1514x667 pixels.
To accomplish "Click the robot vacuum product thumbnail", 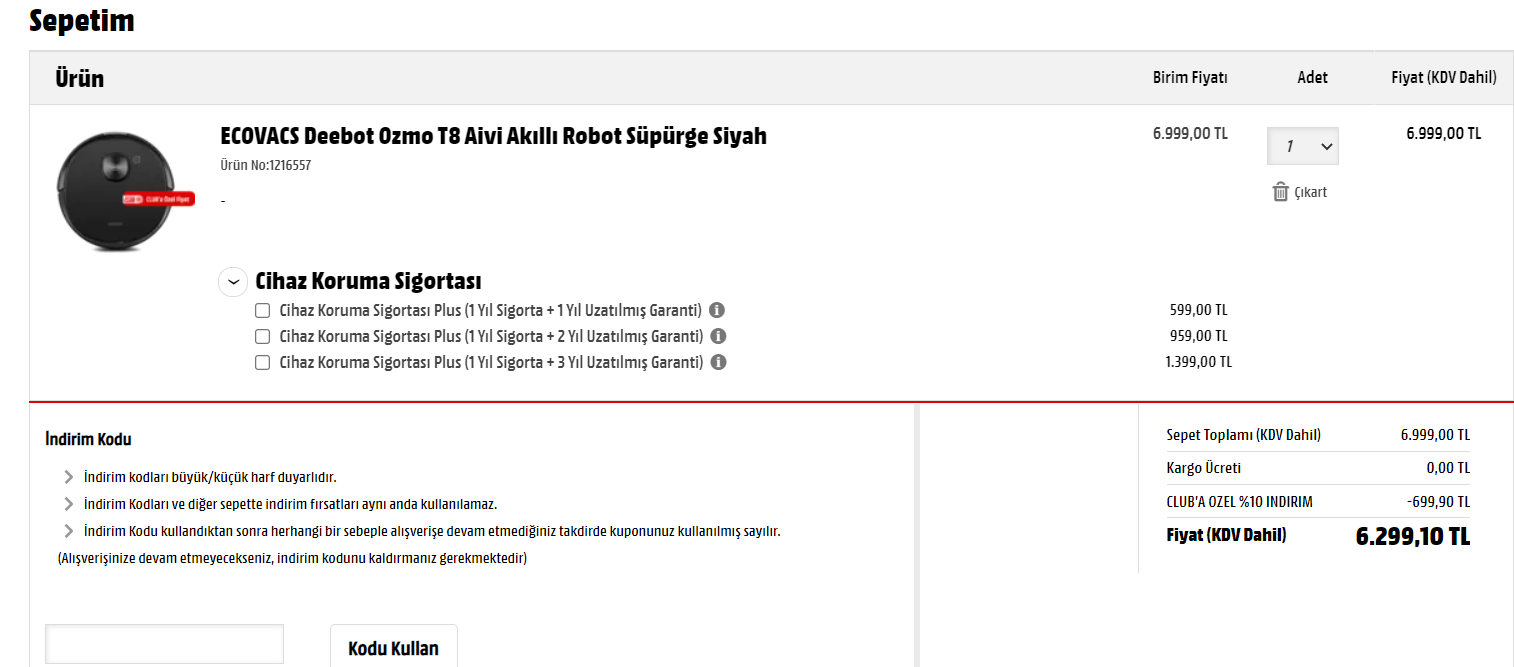I will point(123,190).
